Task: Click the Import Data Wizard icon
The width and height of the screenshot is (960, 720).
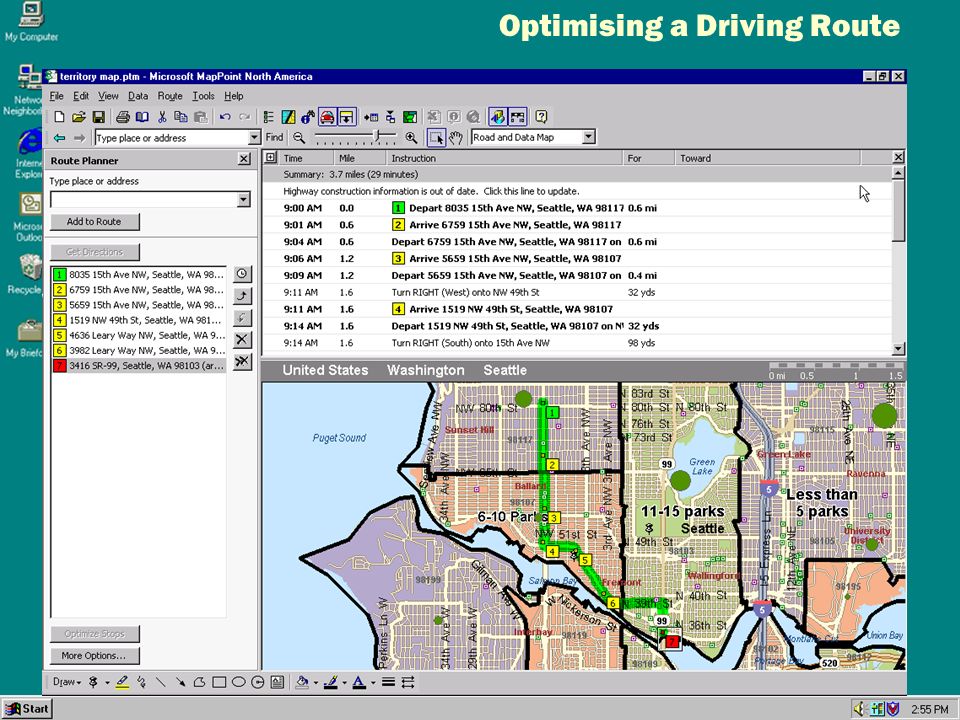Action: coord(371,117)
